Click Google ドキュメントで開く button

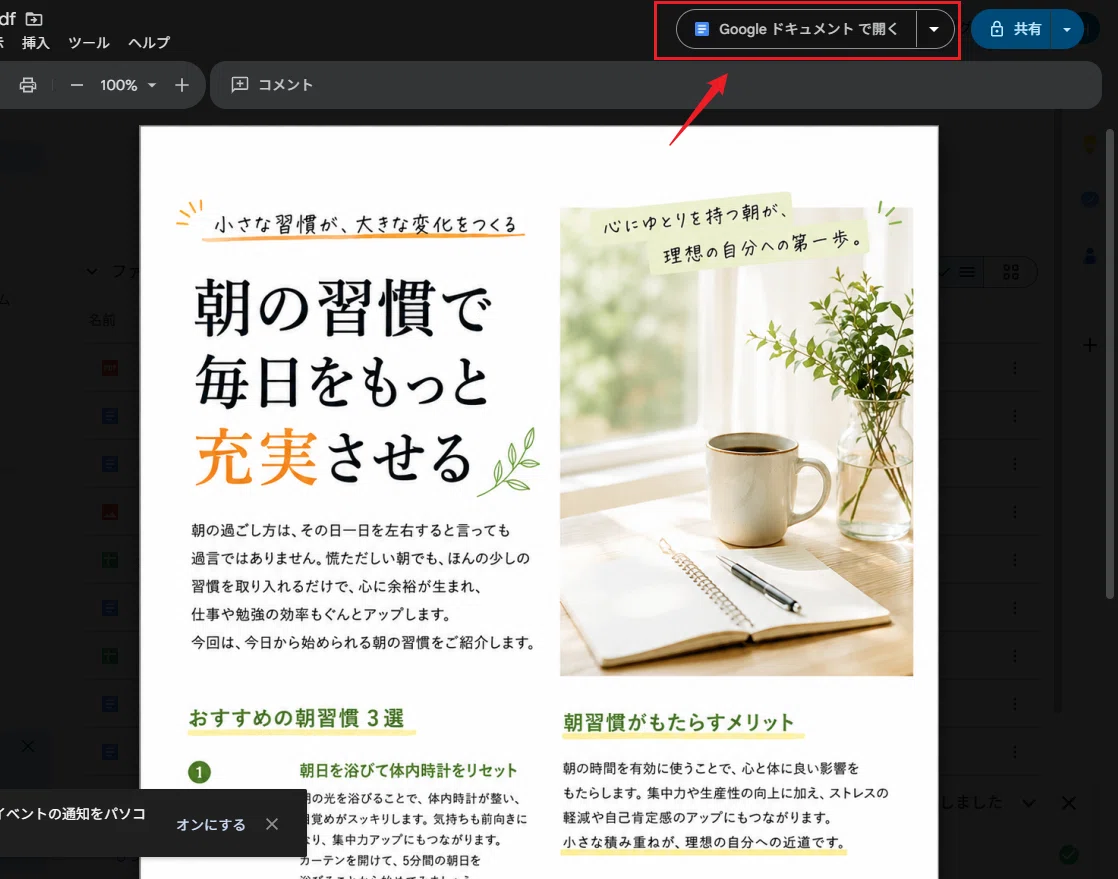[796, 29]
